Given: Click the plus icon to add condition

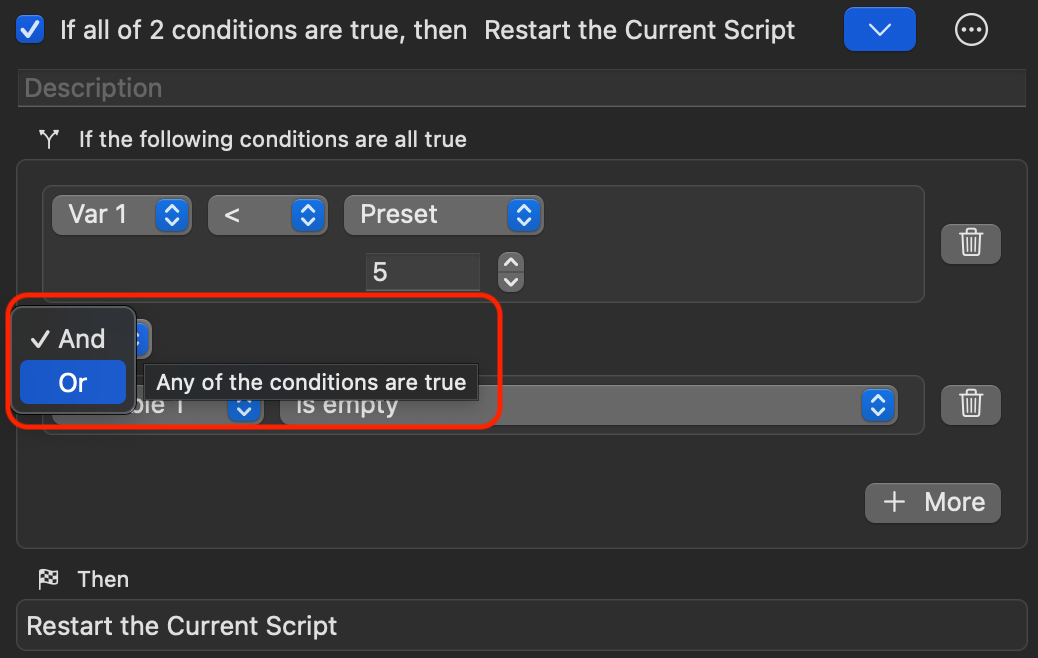Looking at the screenshot, I should [x=895, y=502].
